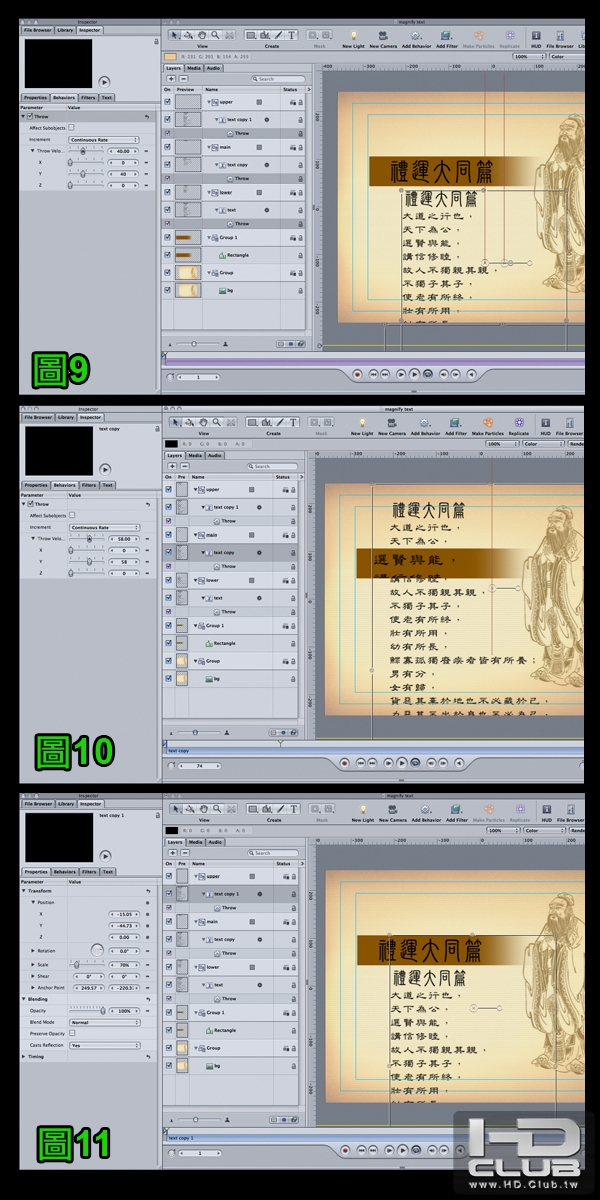
Task: Toggle upper layer checkbox in figure 9
Action: click(168, 102)
